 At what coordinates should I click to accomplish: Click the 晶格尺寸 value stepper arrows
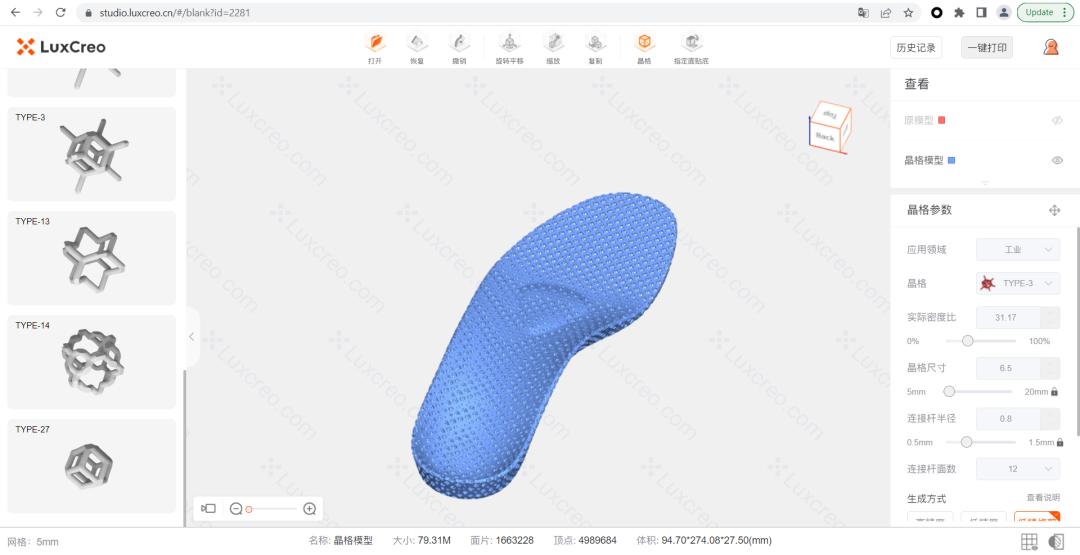click(1050, 368)
